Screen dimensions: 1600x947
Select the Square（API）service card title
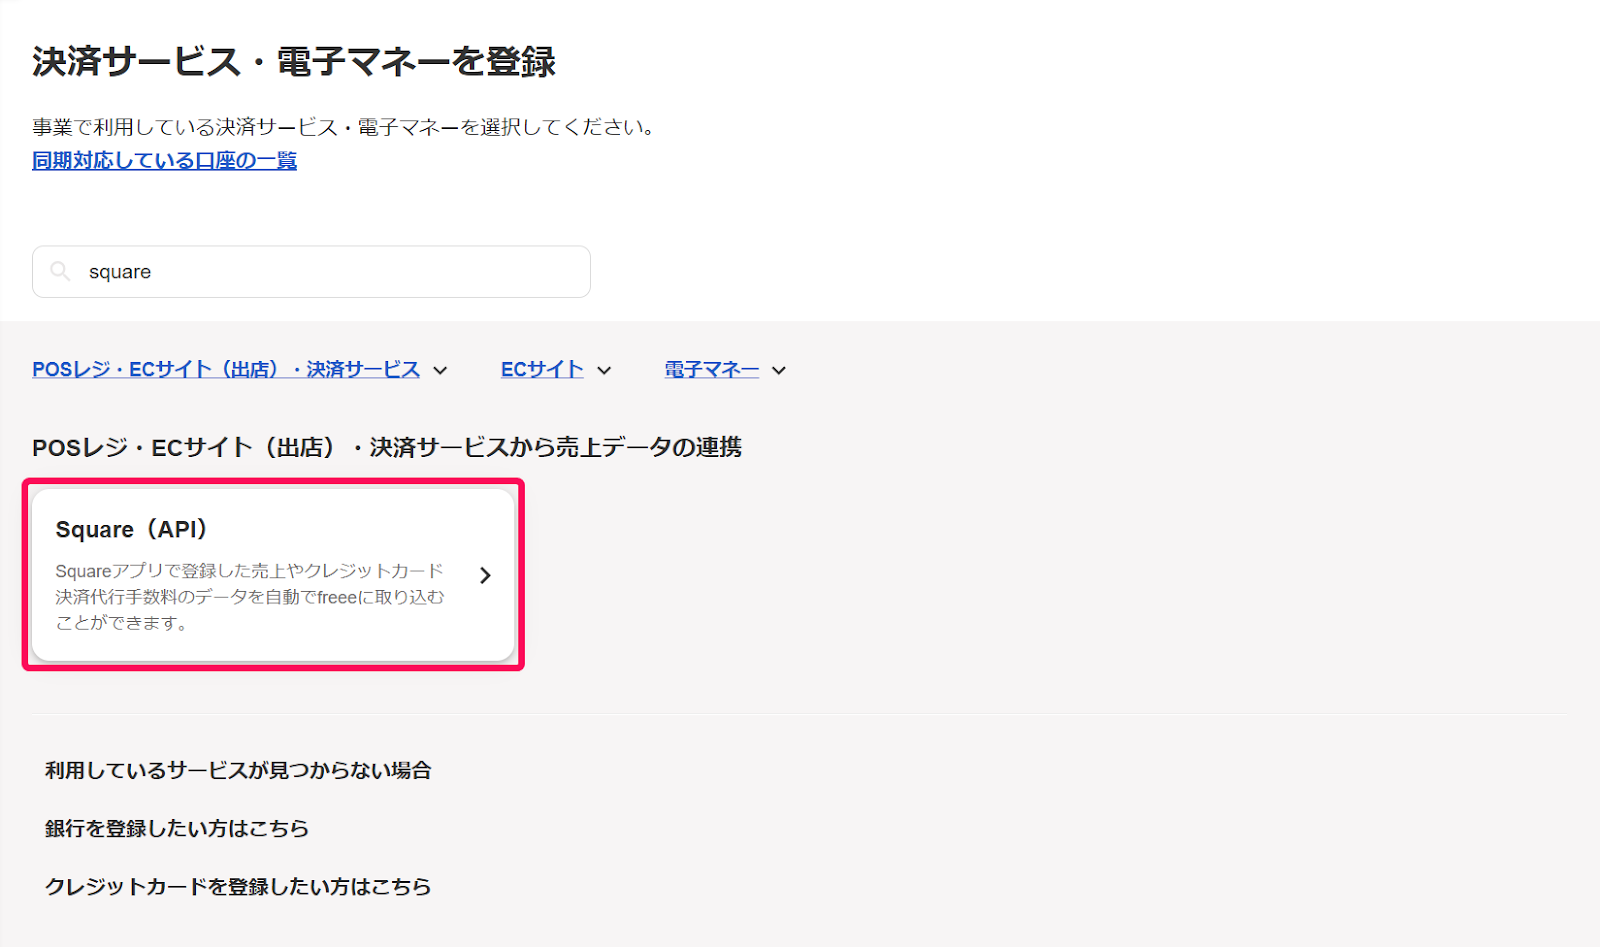coord(131,529)
